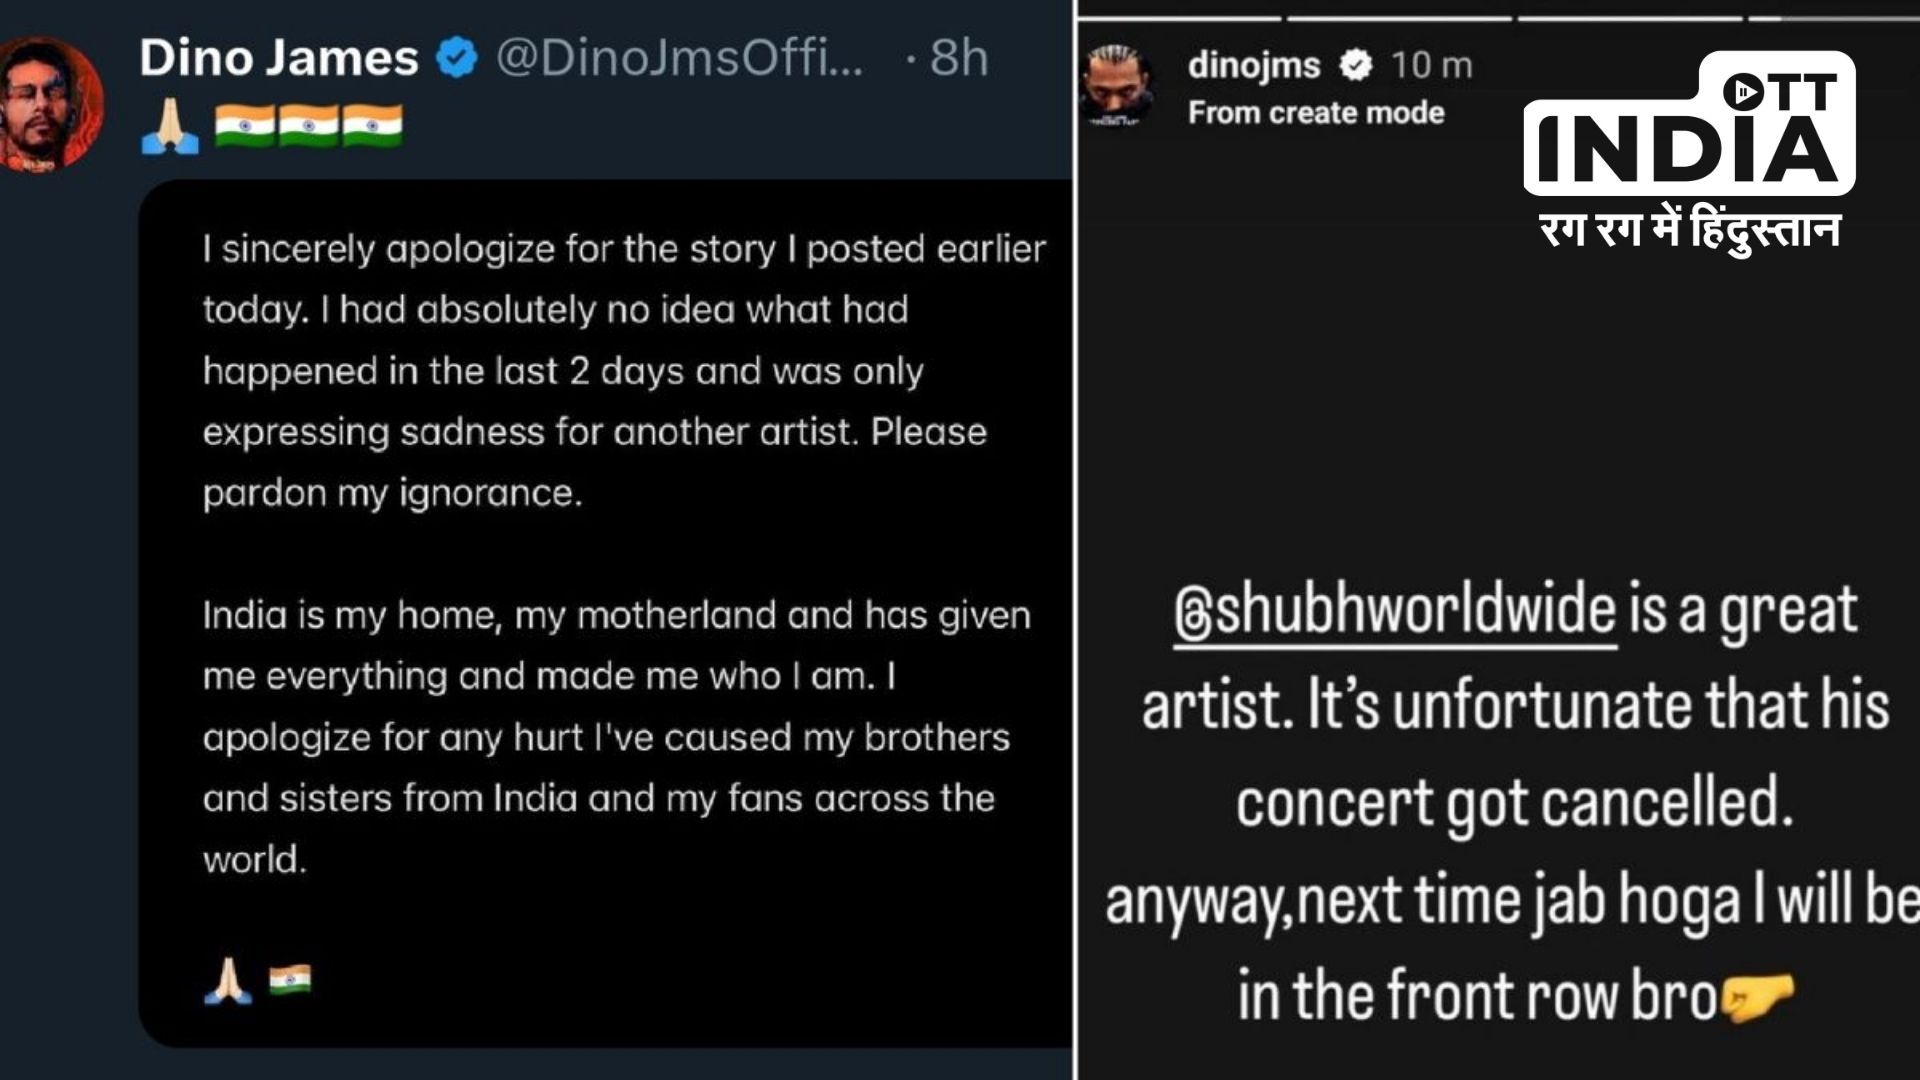Open the Dino James display name
Image resolution: width=1920 pixels, height=1080 pixels.
[x=279, y=58]
